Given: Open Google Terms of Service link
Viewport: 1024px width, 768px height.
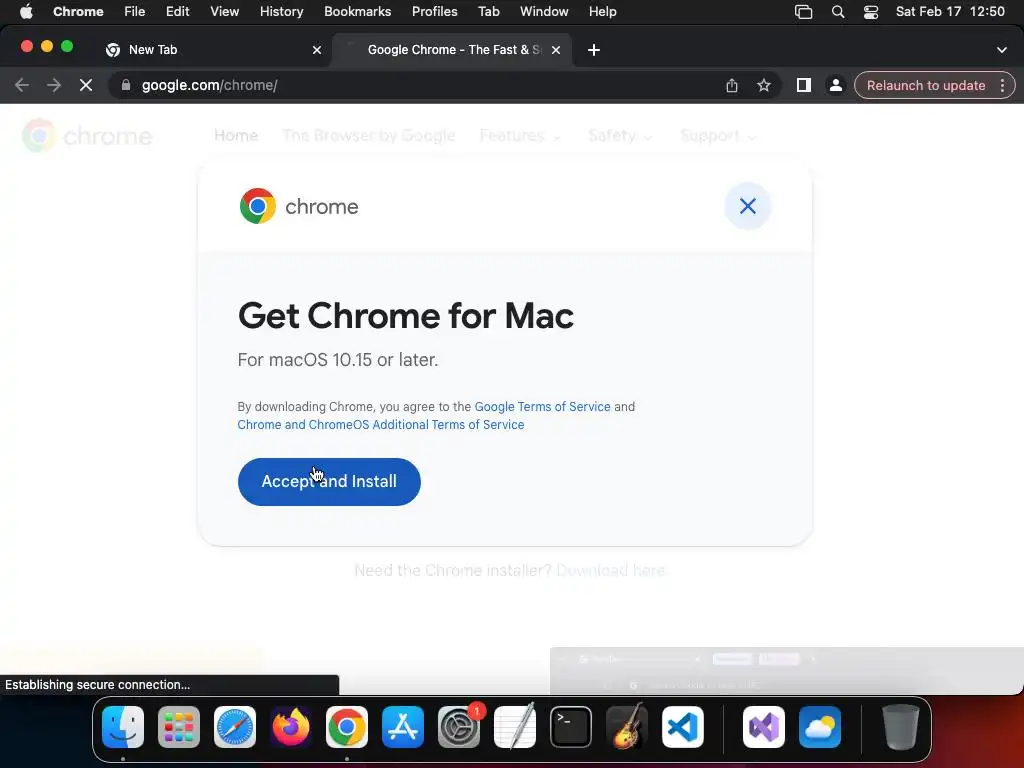Looking at the screenshot, I should pyautogui.click(x=542, y=406).
